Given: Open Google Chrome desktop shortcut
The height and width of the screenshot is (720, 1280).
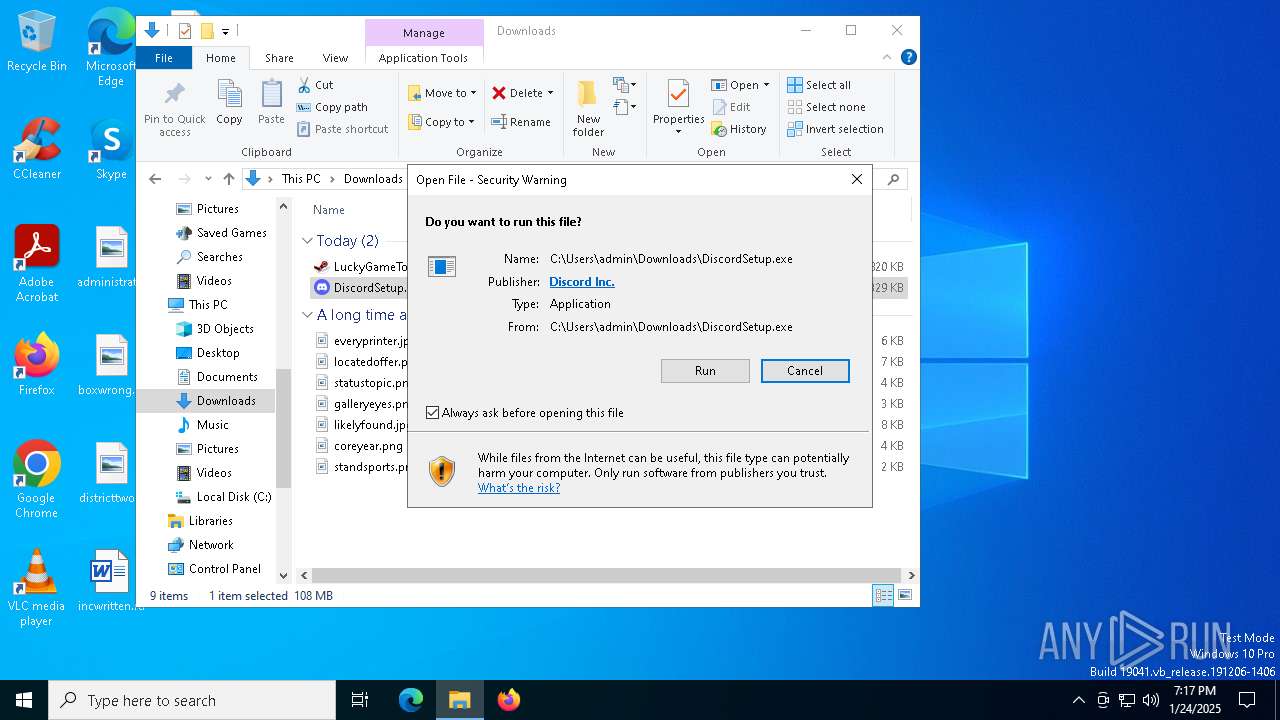Looking at the screenshot, I should point(37,480).
